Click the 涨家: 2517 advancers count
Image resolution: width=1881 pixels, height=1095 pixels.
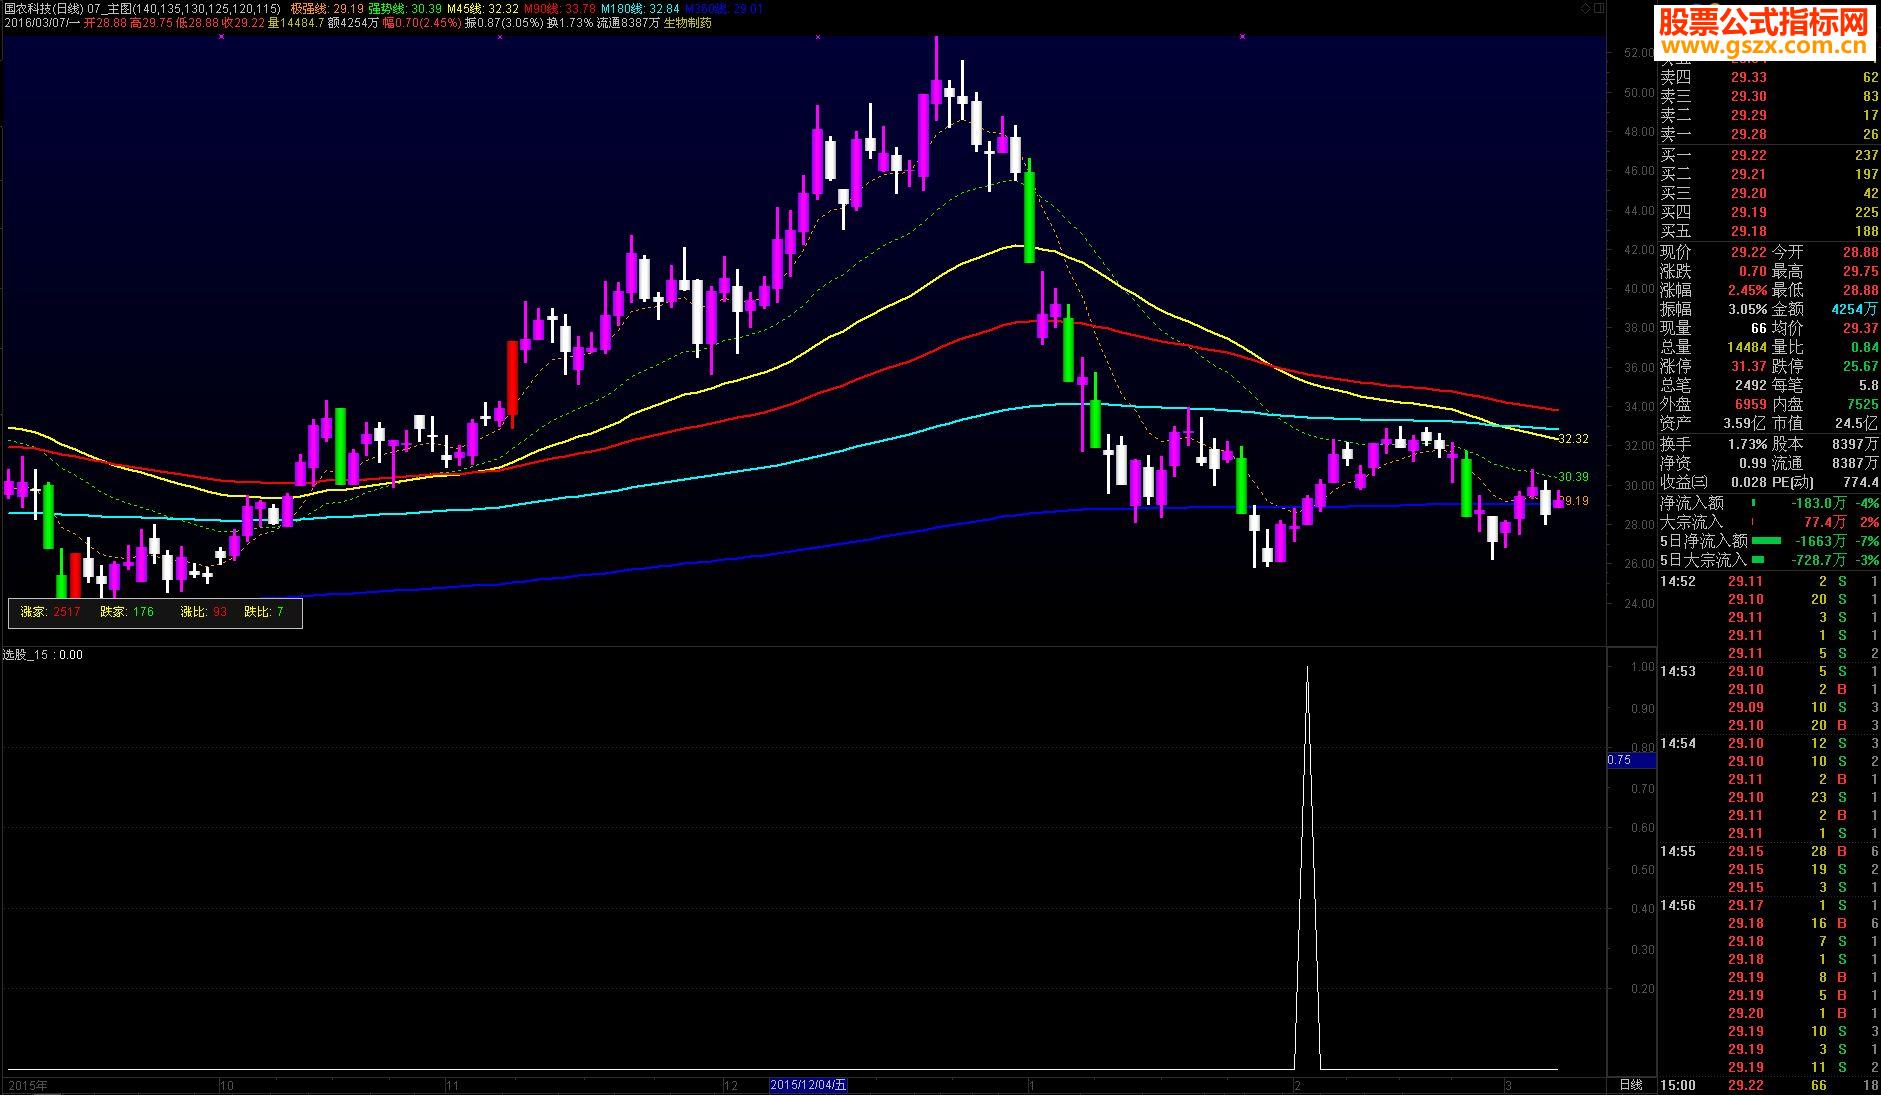(51, 612)
